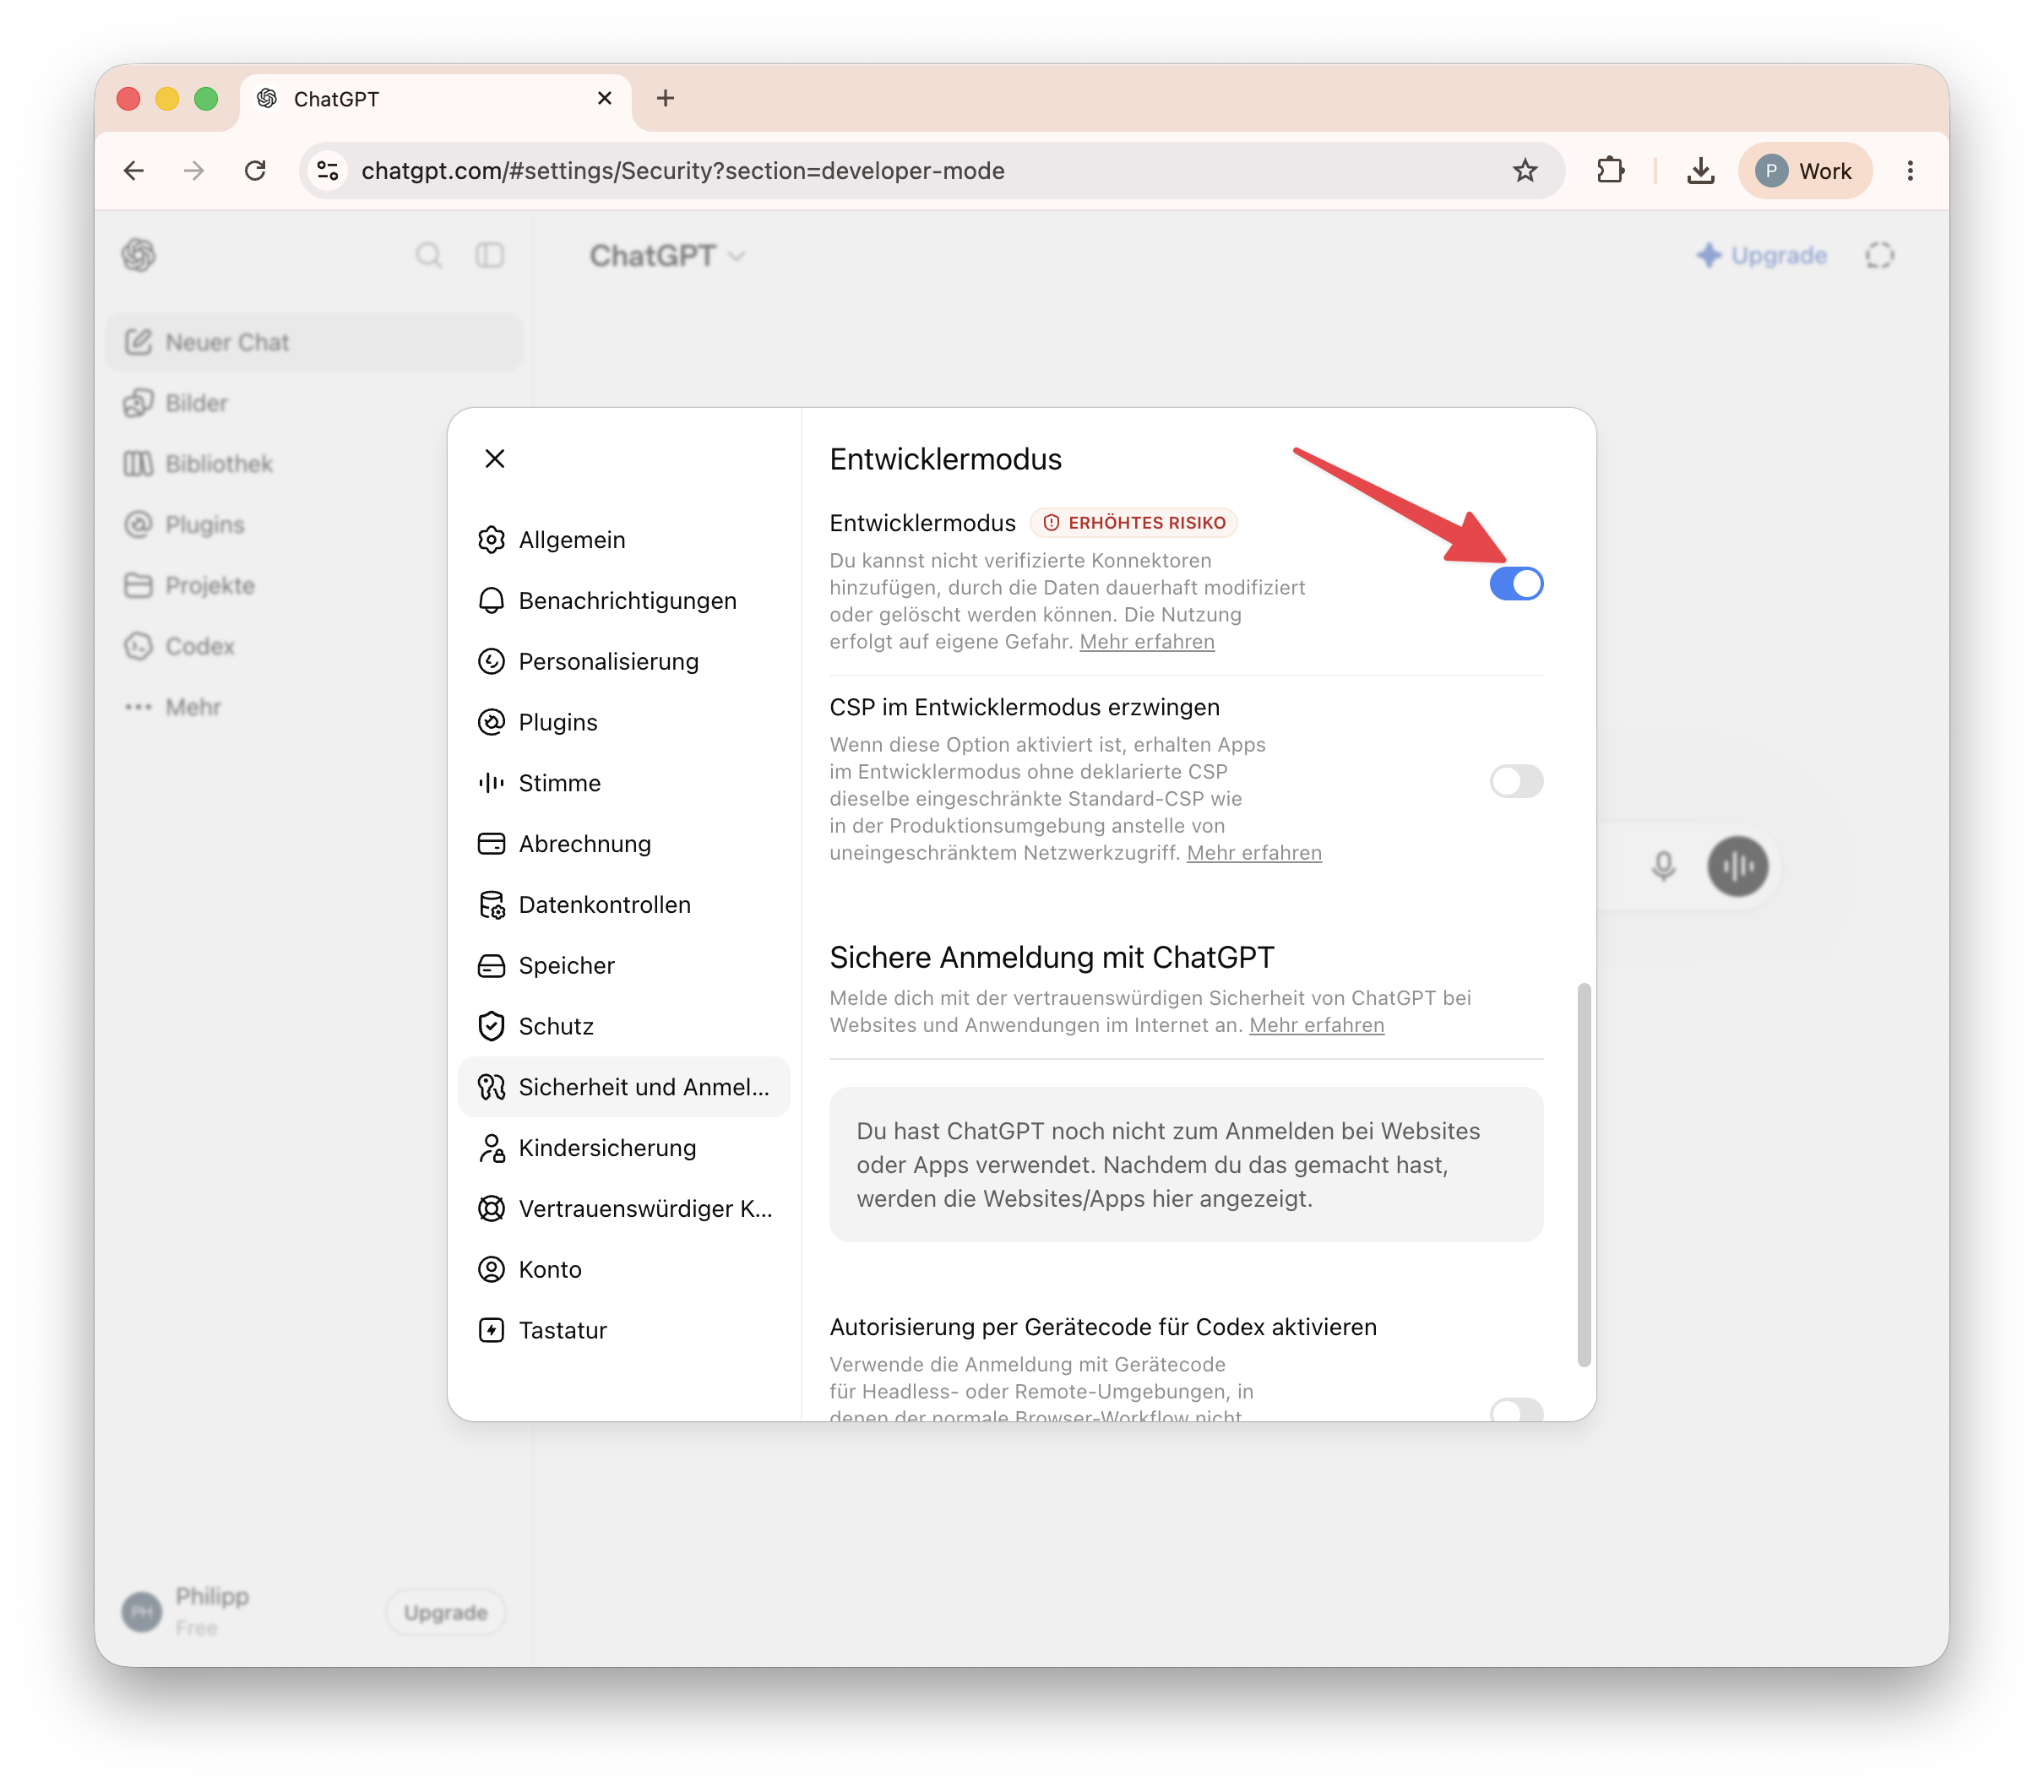This screenshot has width=2044, height=1792.
Task: Start a Neuer Chat
Action: (x=315, y=343)
